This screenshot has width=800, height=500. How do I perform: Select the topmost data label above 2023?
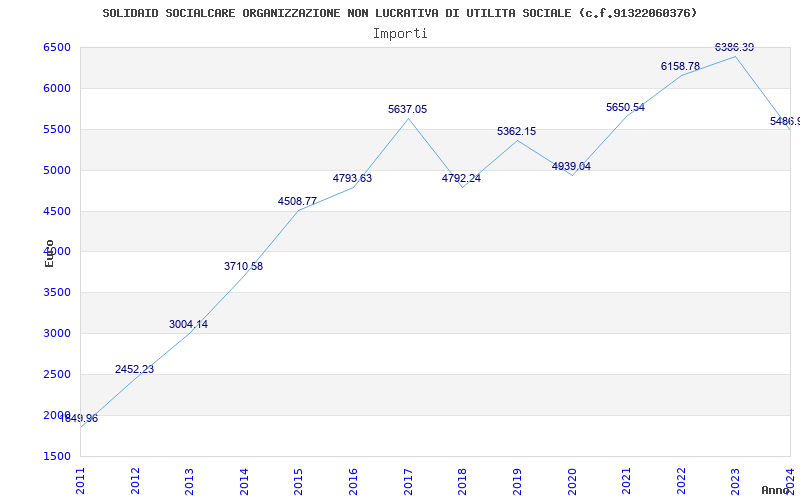coord(735,47)
